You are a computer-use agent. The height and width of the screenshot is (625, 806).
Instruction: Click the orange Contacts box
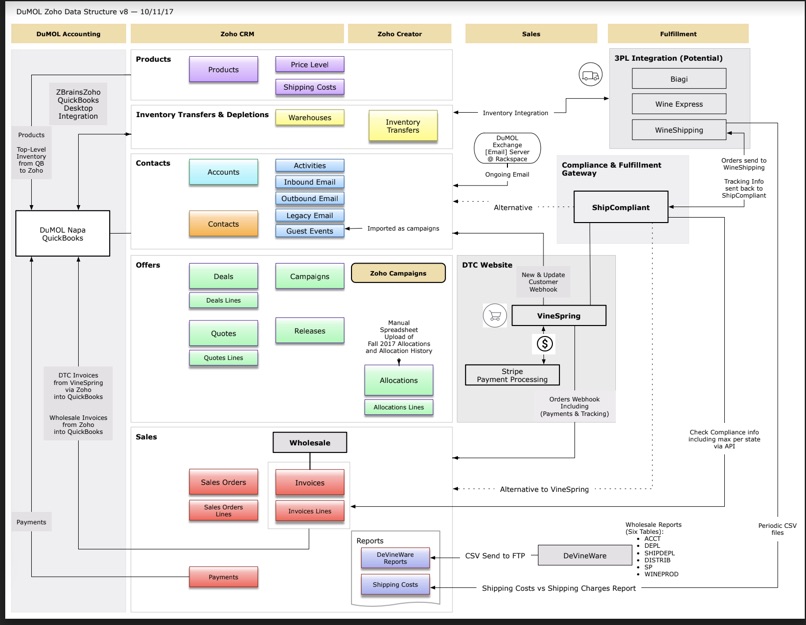(223, 224)
